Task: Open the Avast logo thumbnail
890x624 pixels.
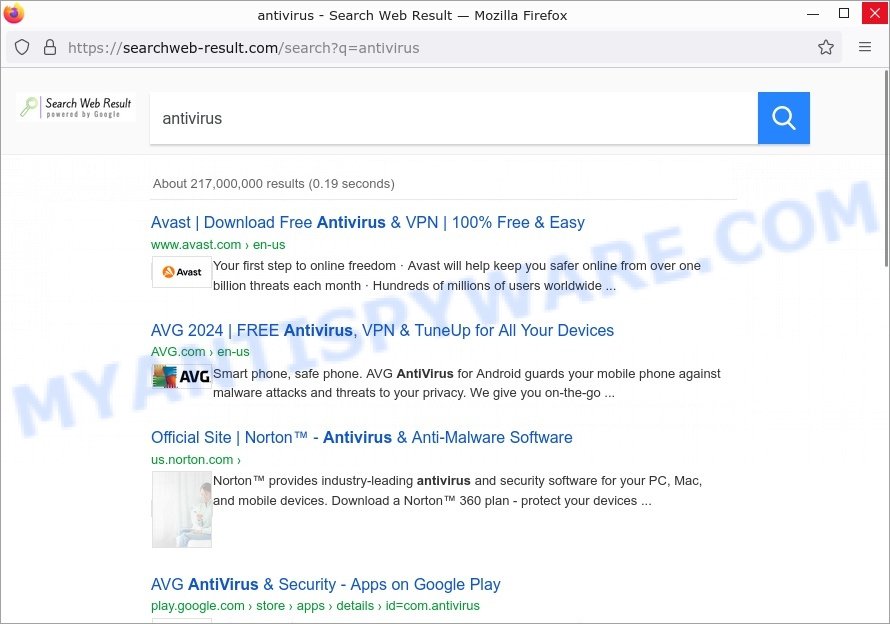Action: [x=182, y=272]
